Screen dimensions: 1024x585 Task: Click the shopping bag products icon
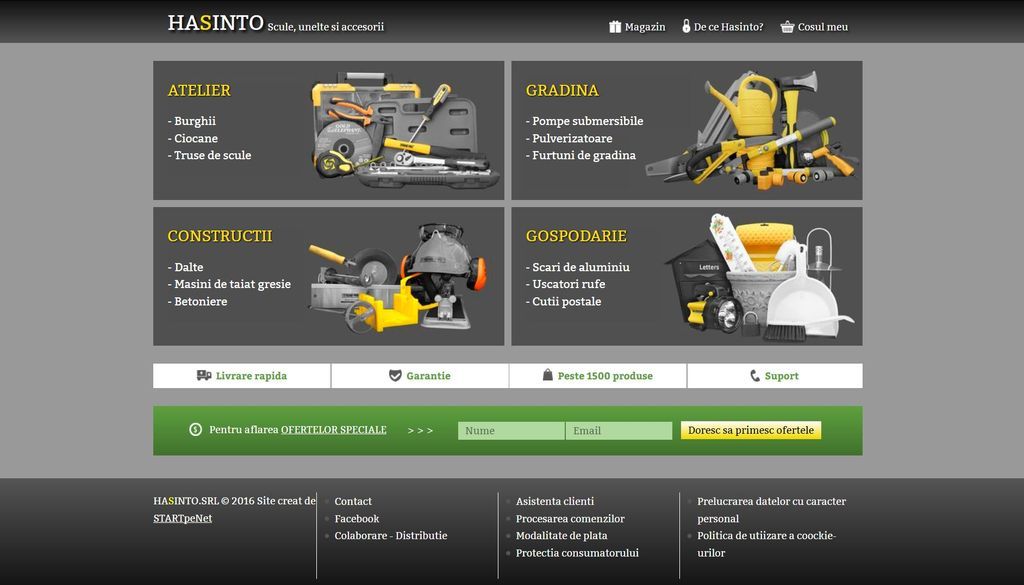(x=547, y=376)
